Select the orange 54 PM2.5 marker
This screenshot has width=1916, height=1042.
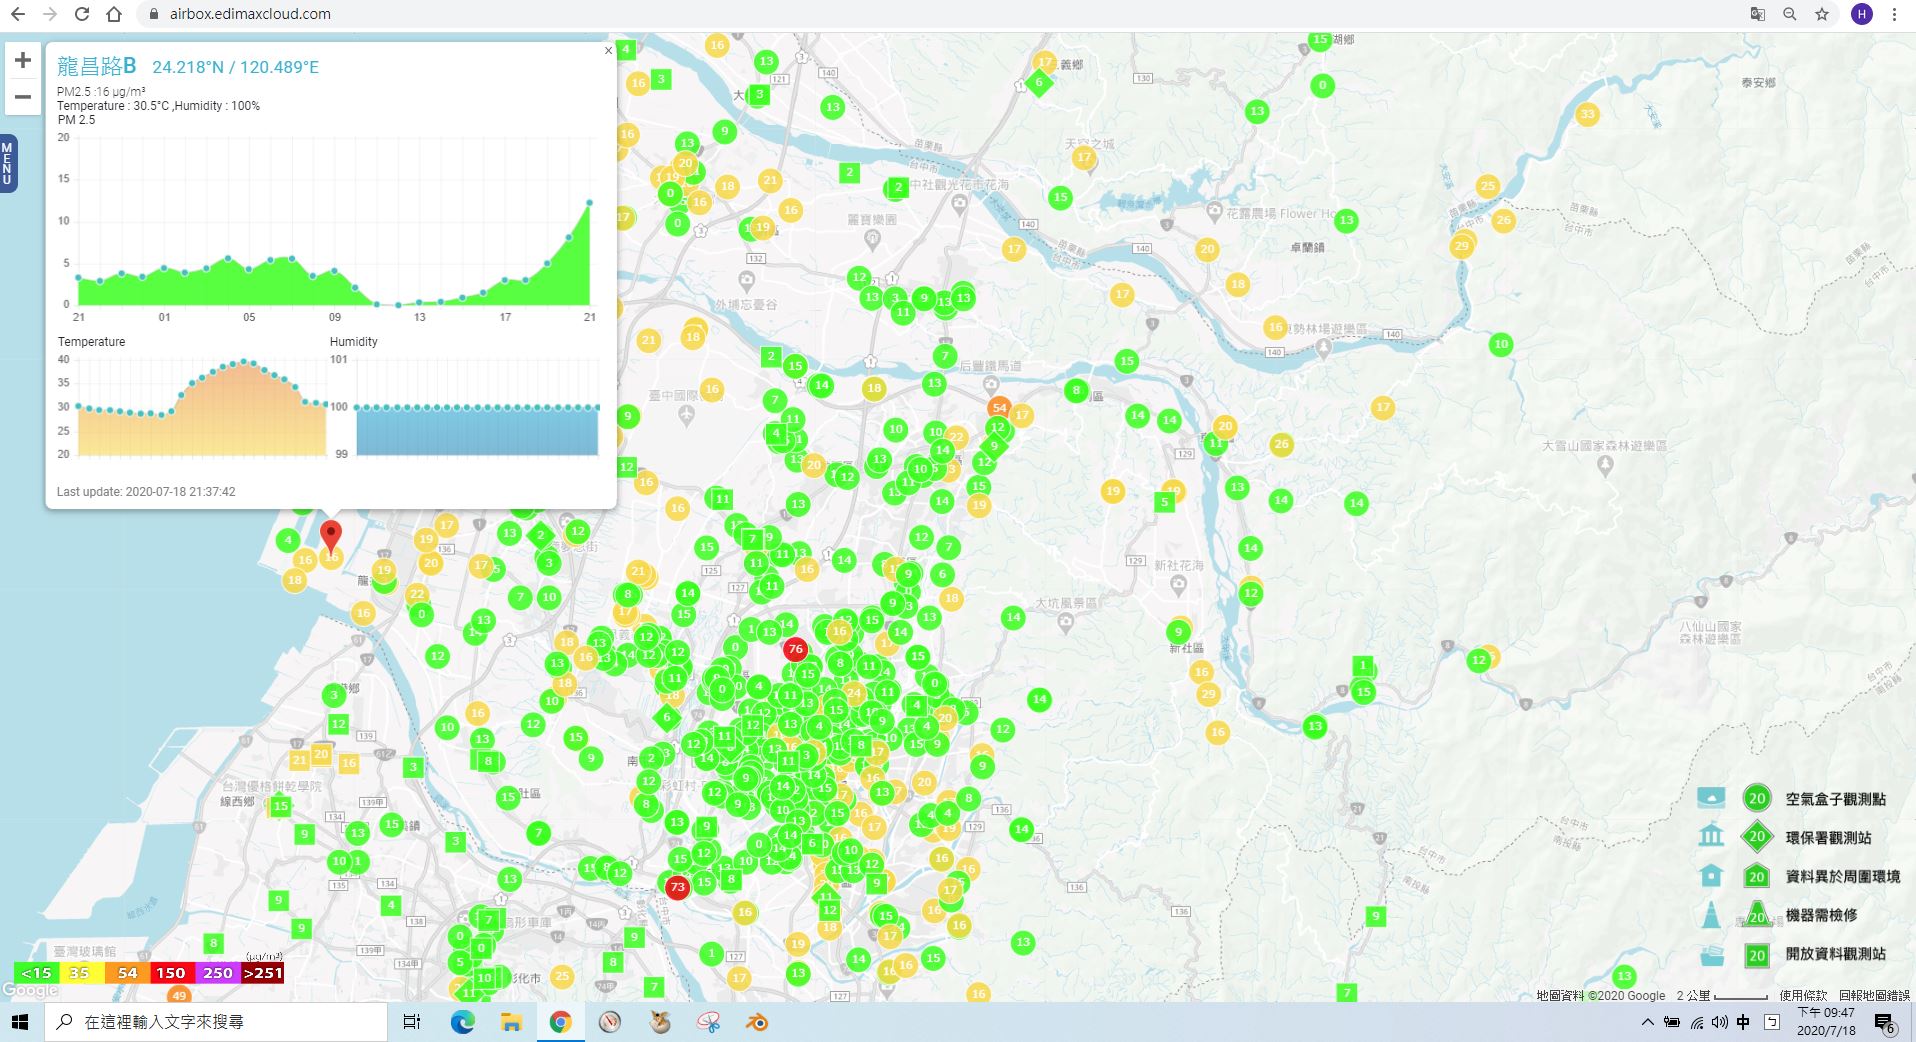click(x=999, y=408)
